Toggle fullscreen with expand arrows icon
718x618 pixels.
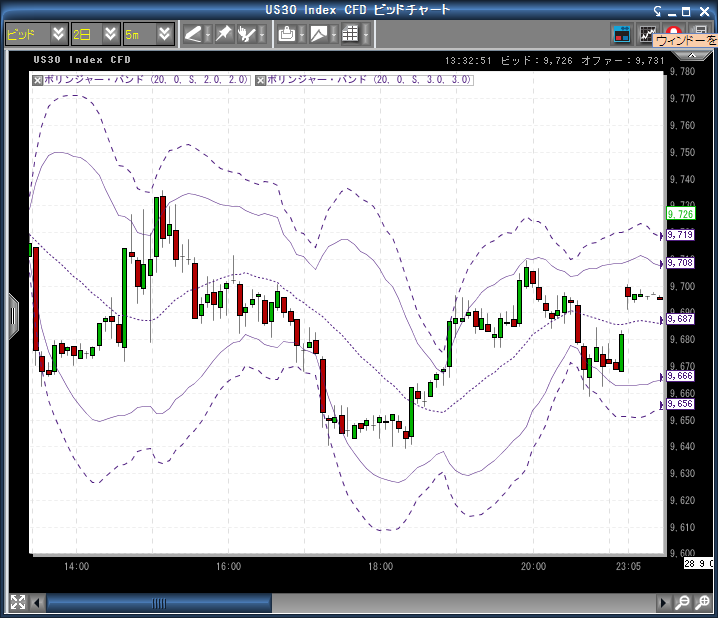point(17,603)
